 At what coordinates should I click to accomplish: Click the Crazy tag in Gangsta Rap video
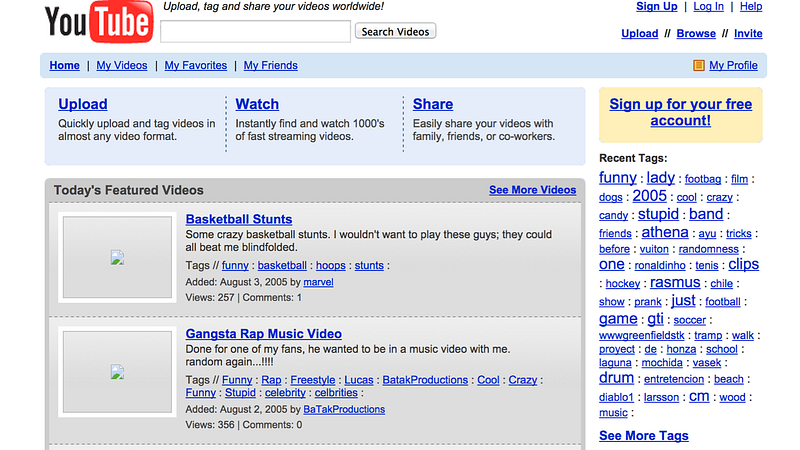[522, 380]
